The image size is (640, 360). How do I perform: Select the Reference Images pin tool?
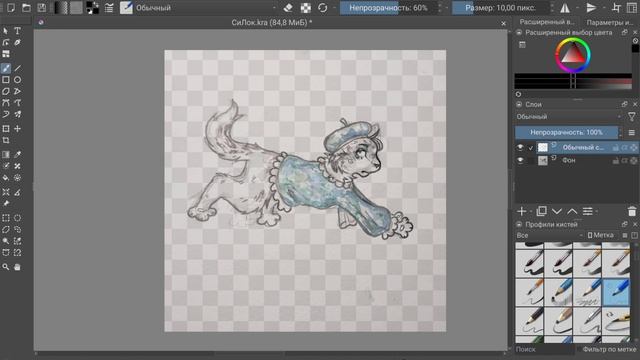pos(6,203)
